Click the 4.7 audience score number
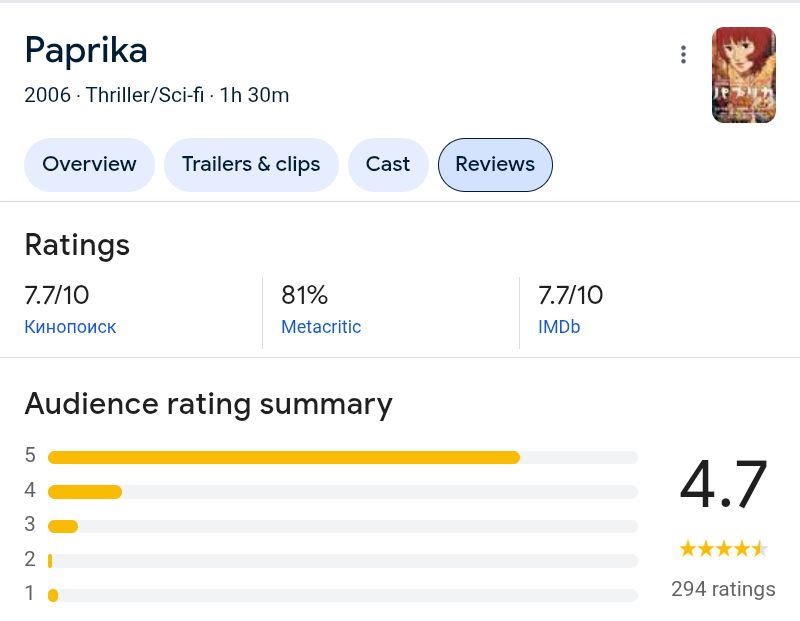 point(723,485)
